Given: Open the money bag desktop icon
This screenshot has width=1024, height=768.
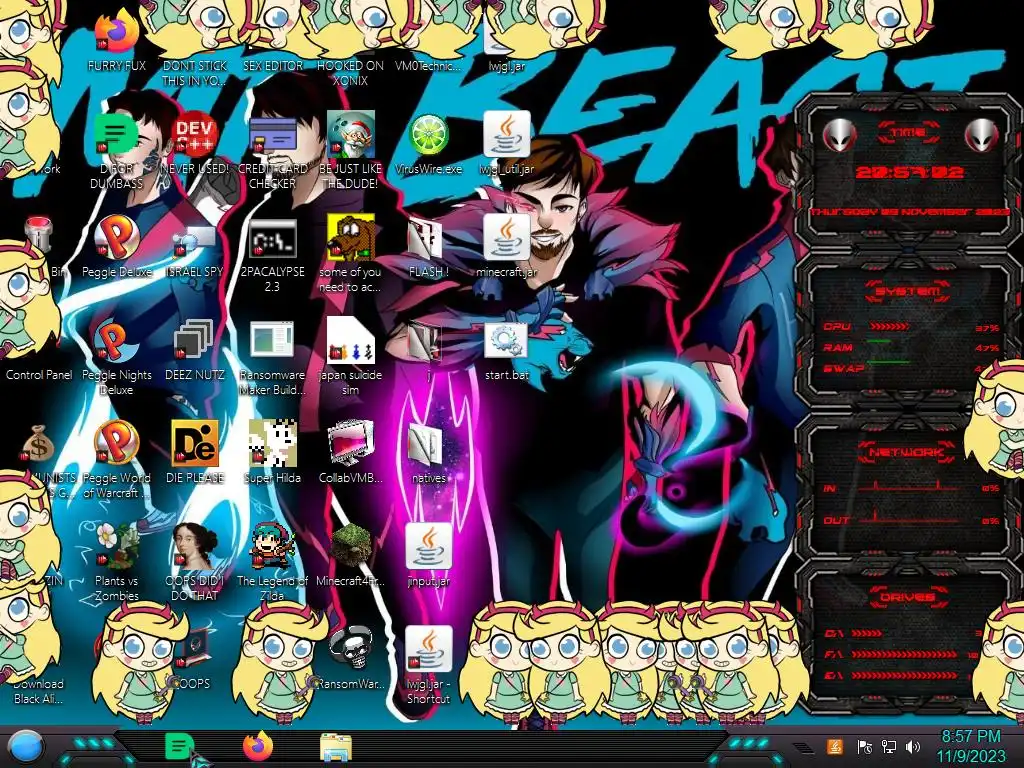Looking at the screenshot, I should [38, 444].
